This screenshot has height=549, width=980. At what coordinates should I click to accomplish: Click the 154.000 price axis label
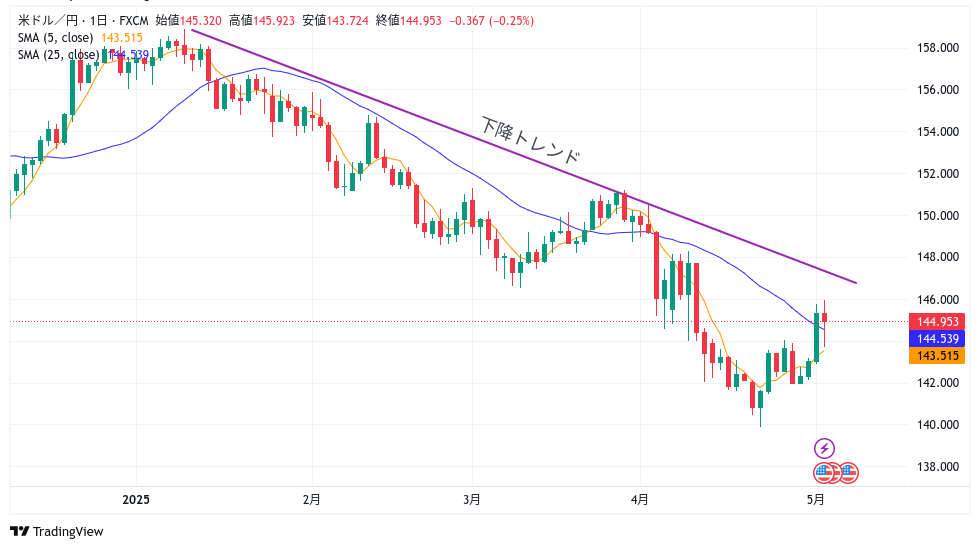[x=938, y=132]
